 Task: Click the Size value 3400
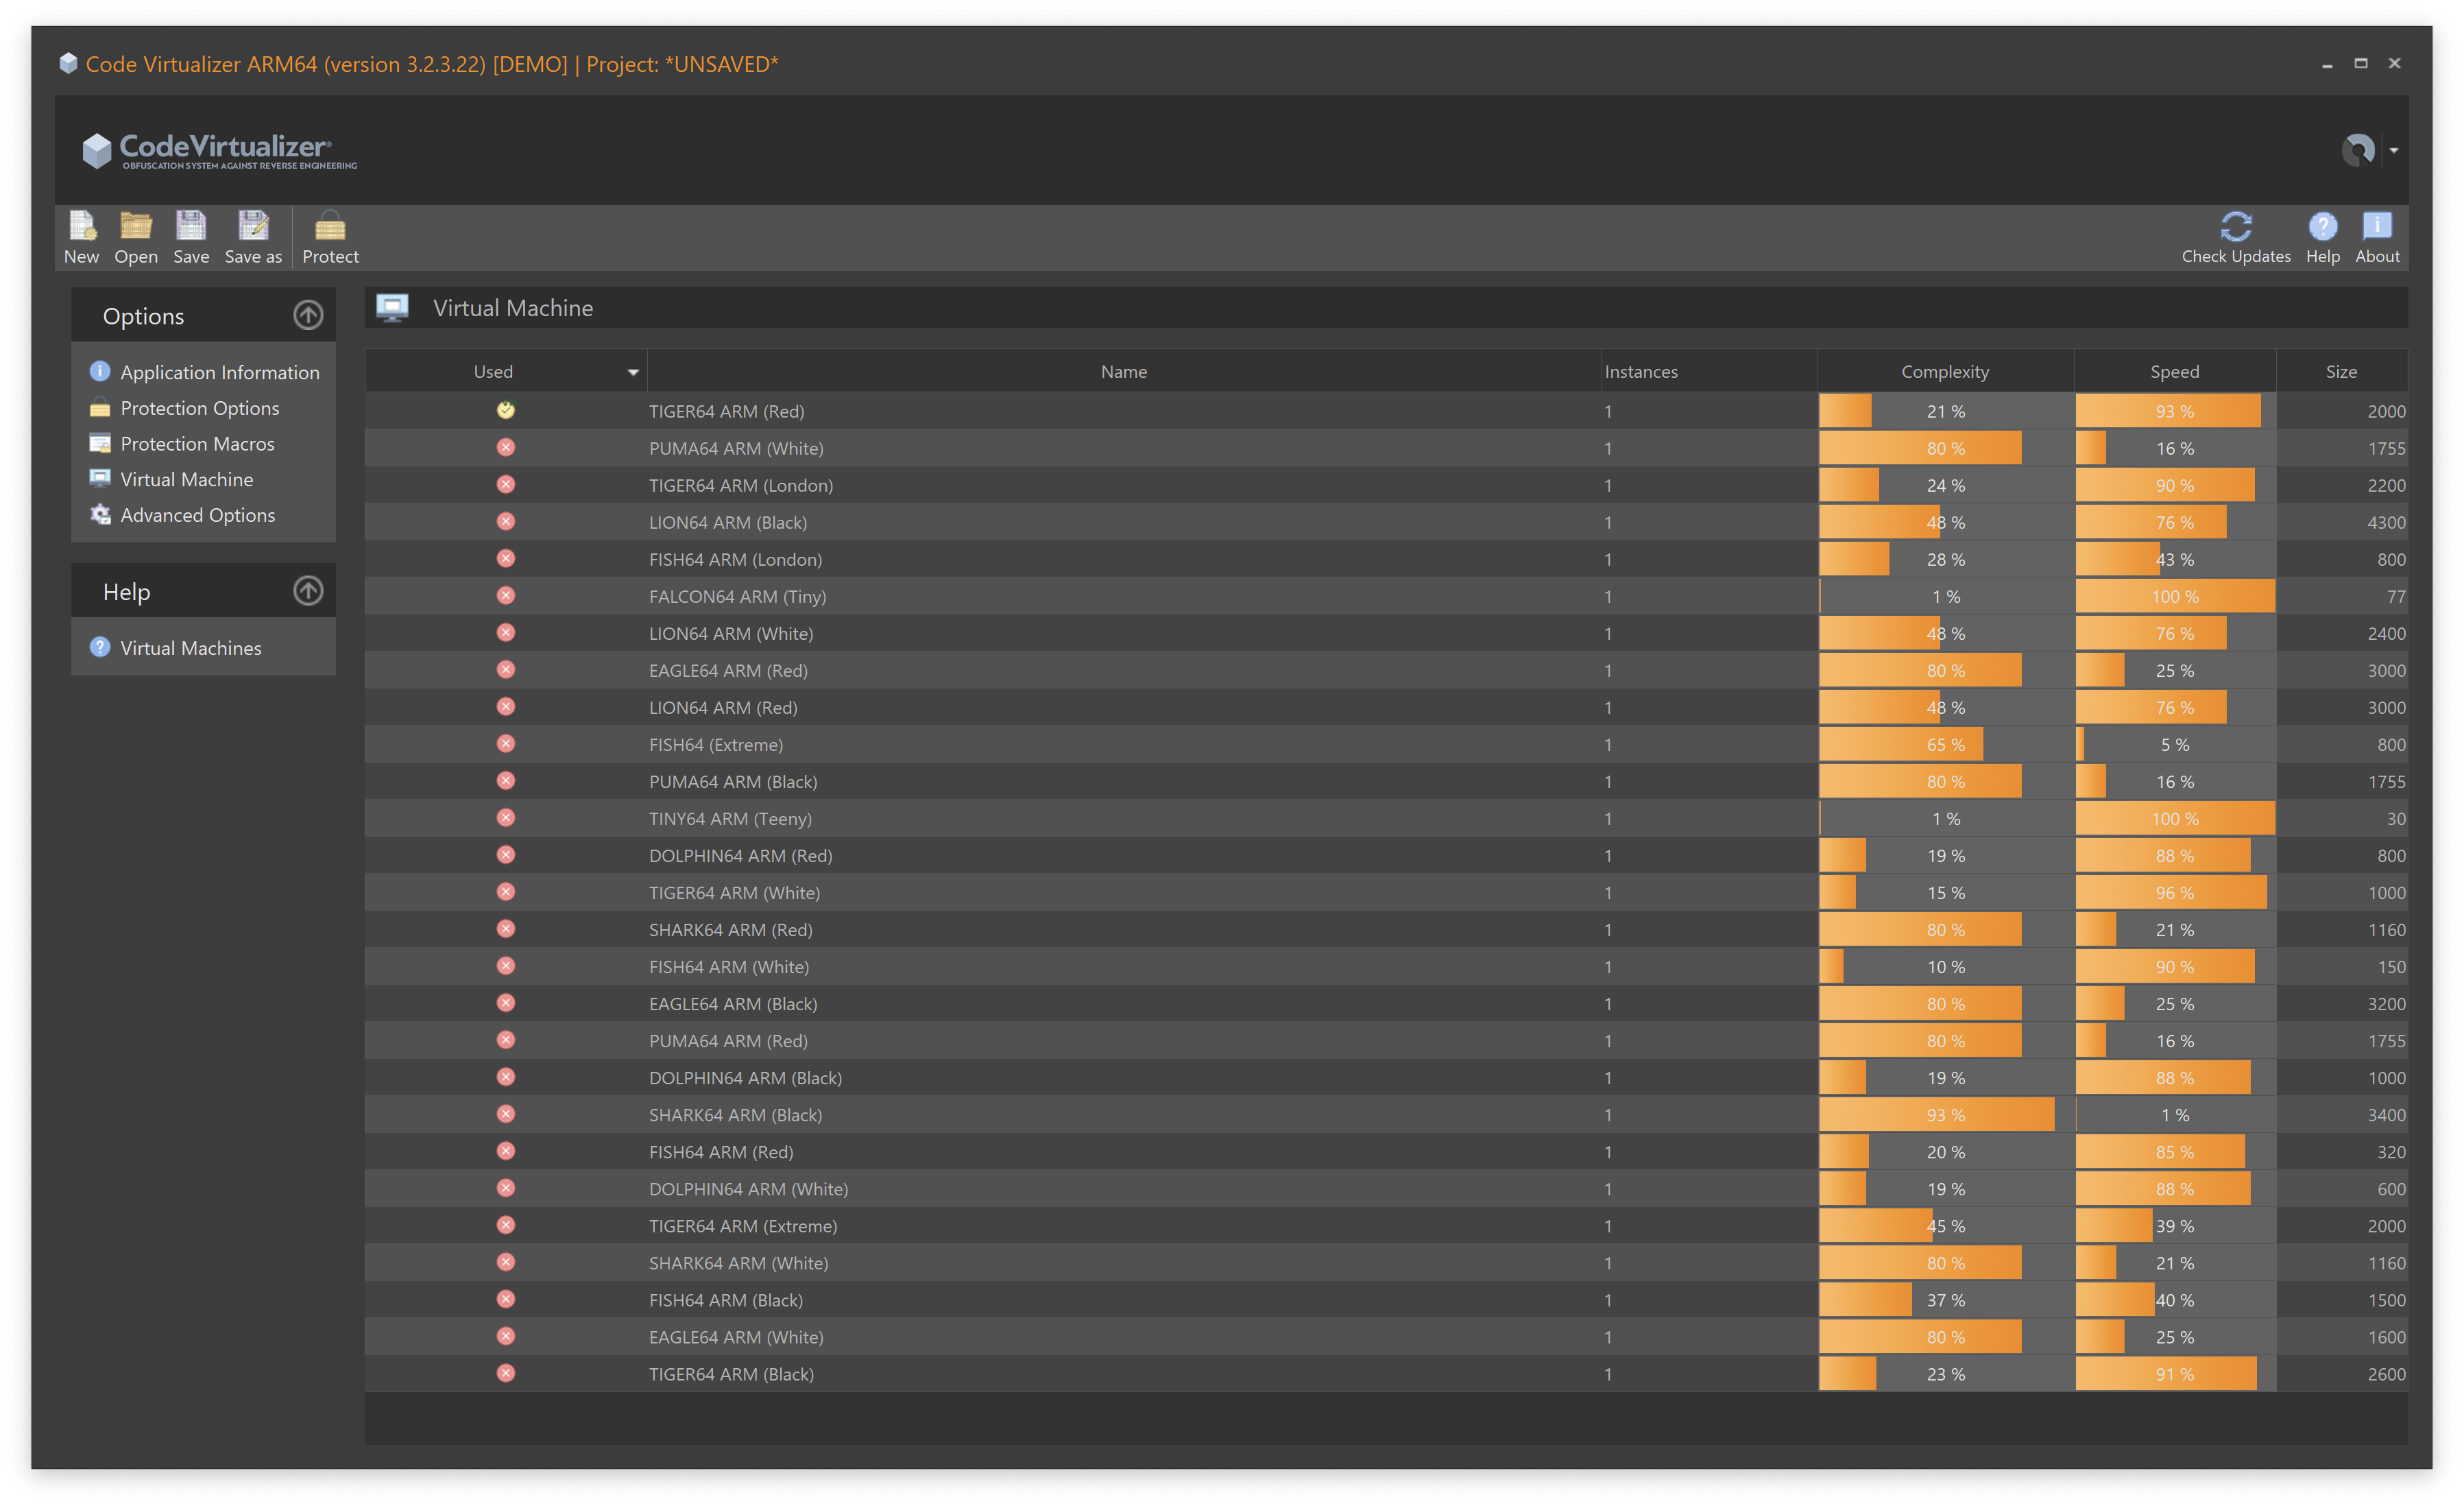tap(2386, 1115)
